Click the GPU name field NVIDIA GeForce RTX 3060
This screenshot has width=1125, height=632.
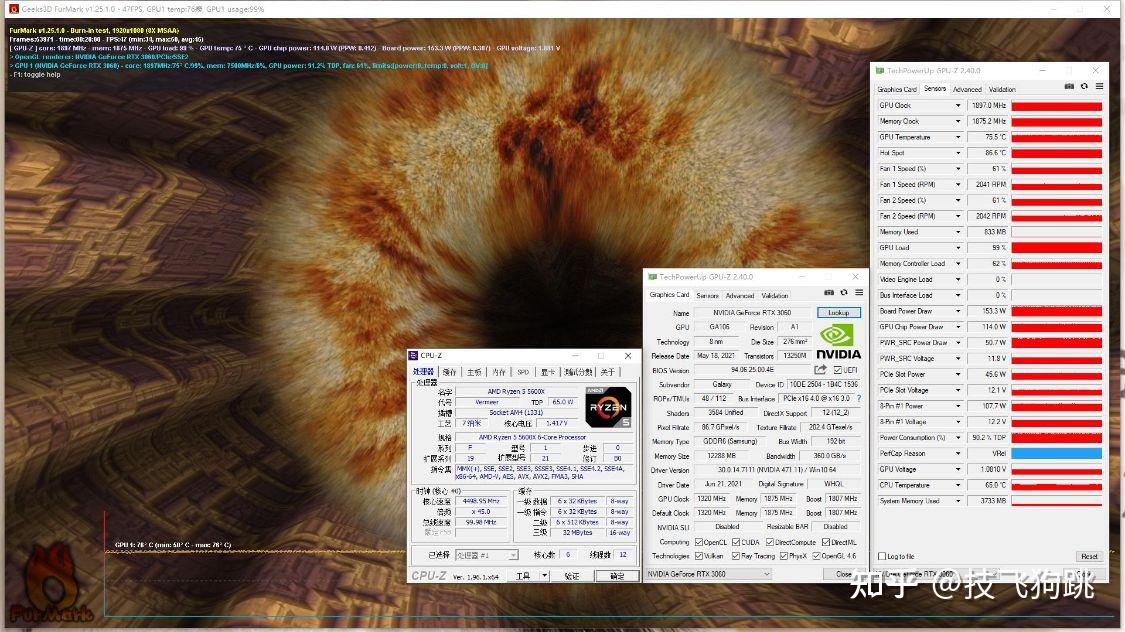[752, 313]
